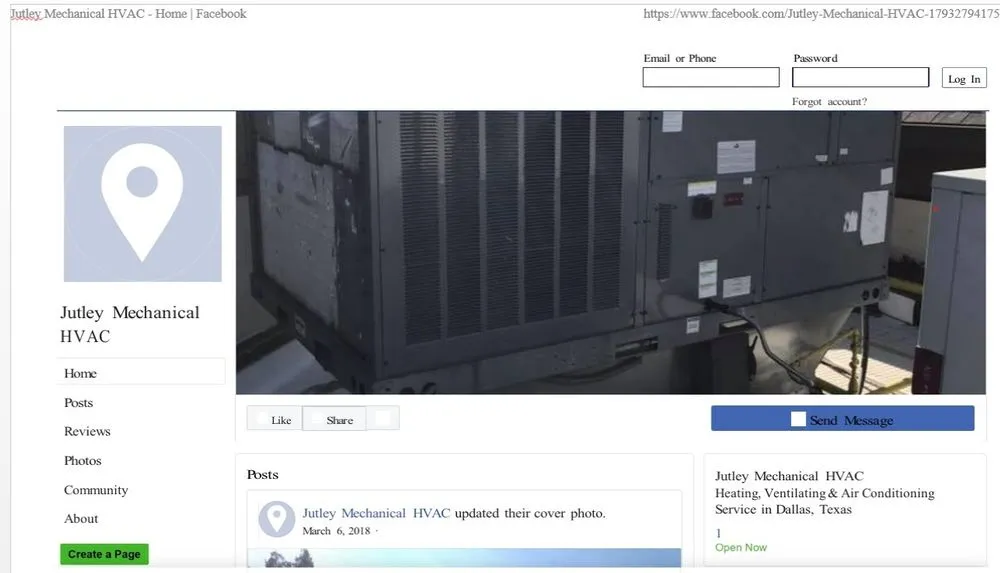Click the location pin profile picture
This screenshot has width=1000, height=573.
click(143, 204)
